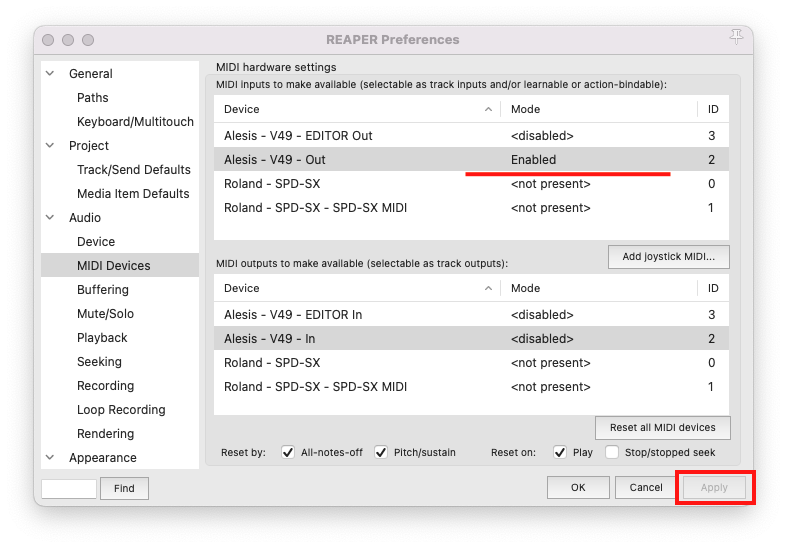Open the Buffering preferences page

102,290
